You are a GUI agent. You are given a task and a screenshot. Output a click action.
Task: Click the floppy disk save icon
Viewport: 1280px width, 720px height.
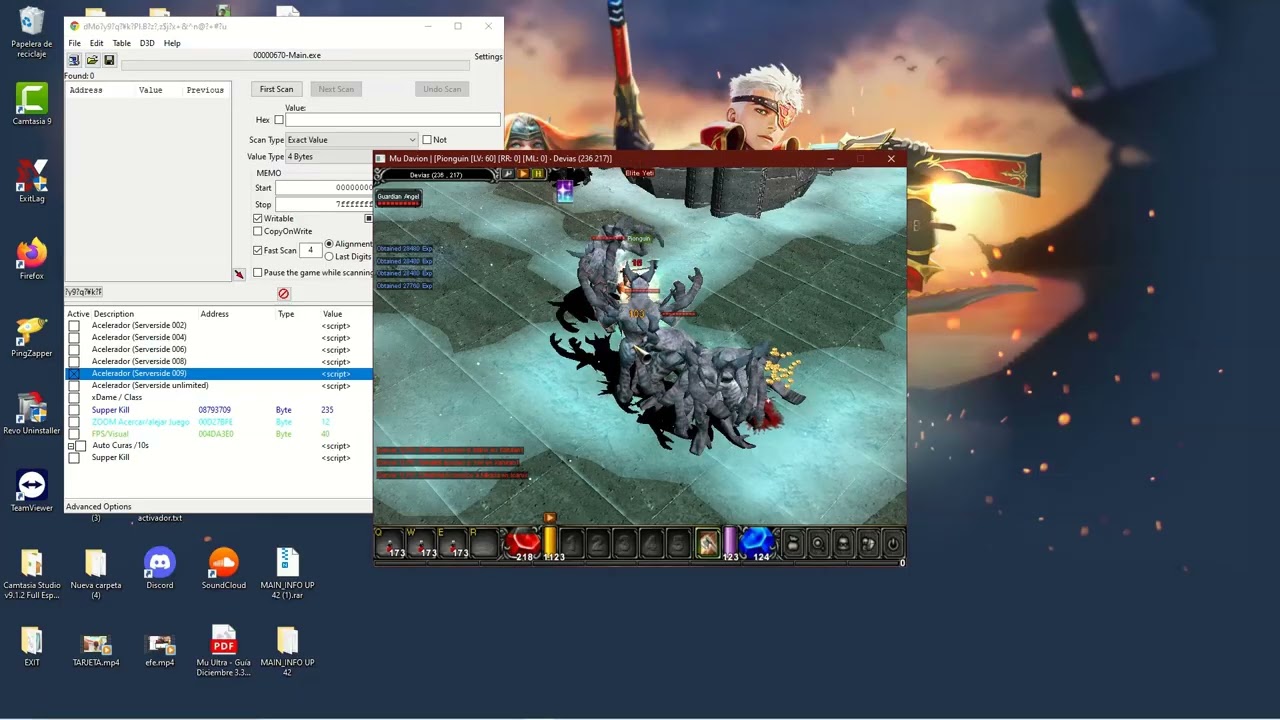pyautogui.click(x=109, y=60)
